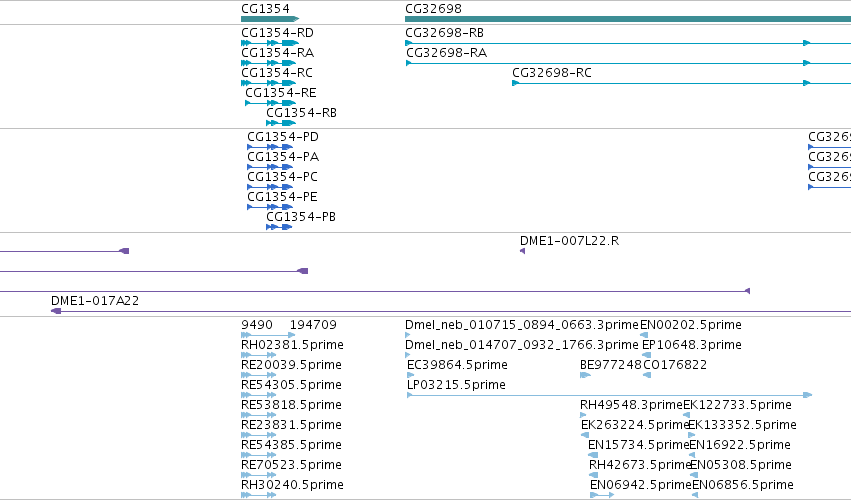Select EST RH30240.5prime
Image resolution: width=851 pixels, height=500 pixels.
(292, 485)
